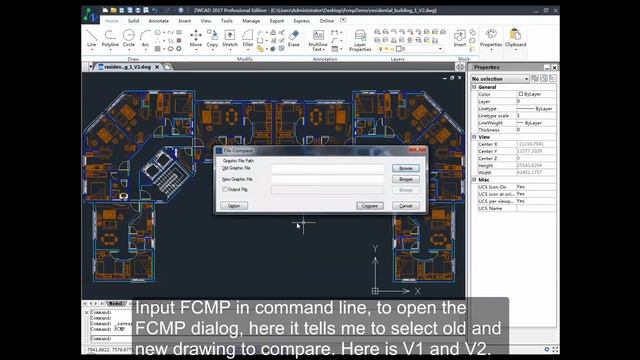The height and width of the screenshot is (360, 640).
Task: Close the residential drawing document tab
Action: (x=157, y=67)
